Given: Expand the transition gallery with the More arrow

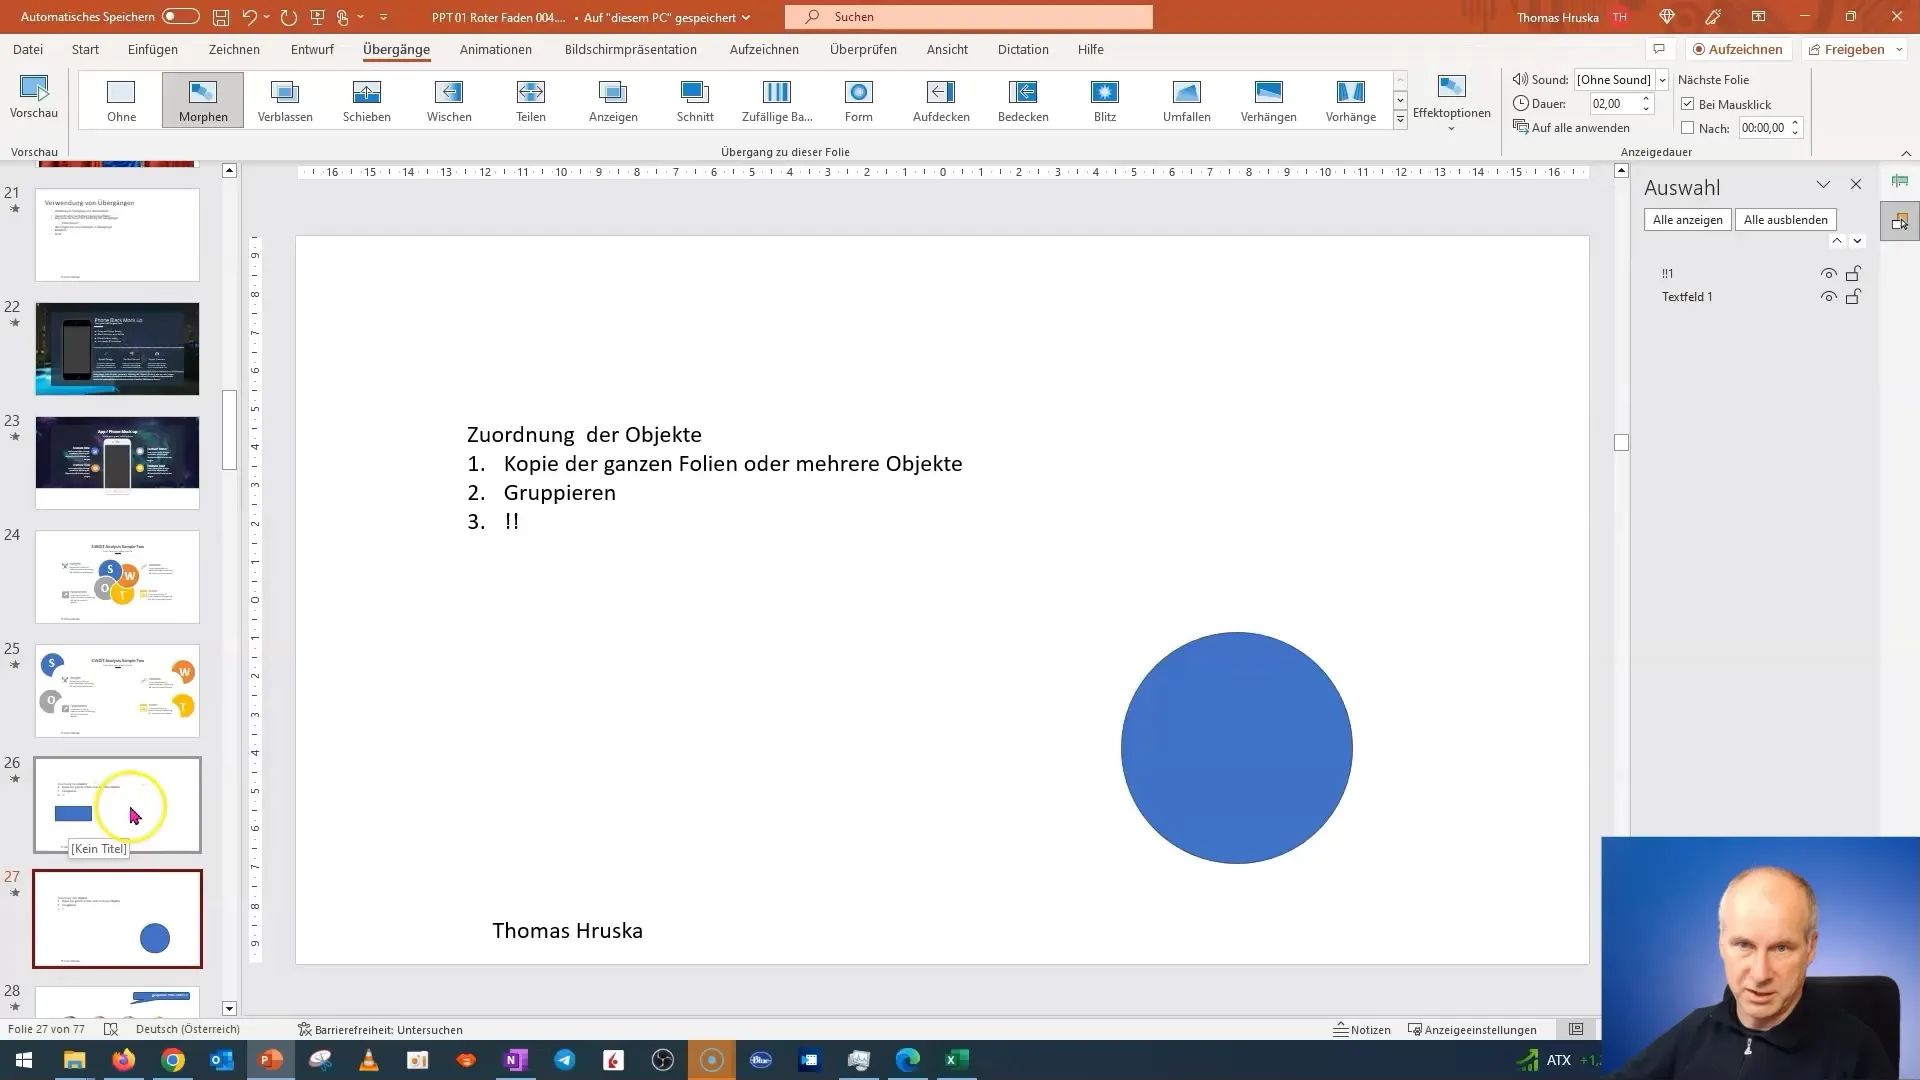Looking at the screenshot, I should point(1400,120).
